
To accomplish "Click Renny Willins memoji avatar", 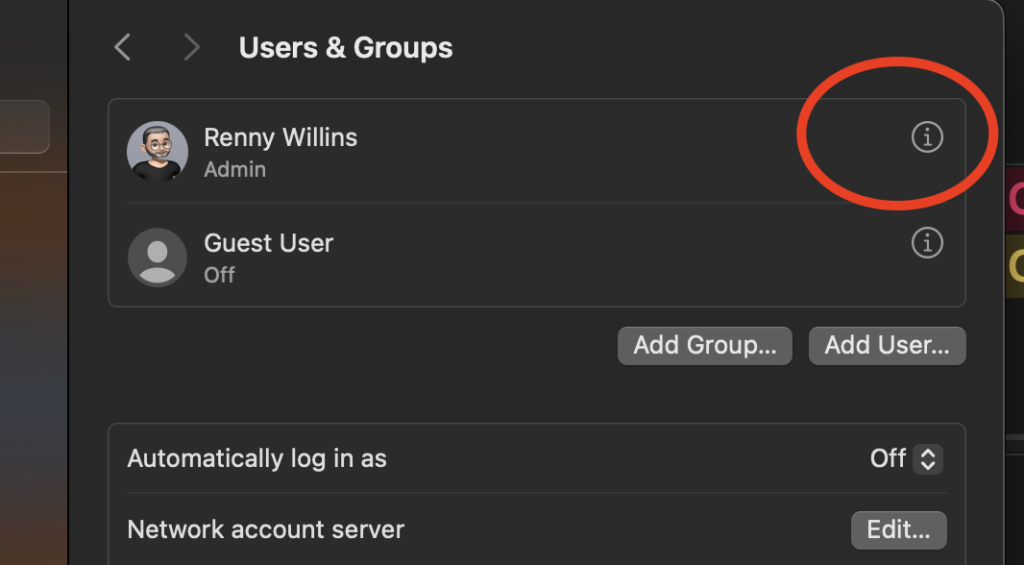I will [157, 152].
